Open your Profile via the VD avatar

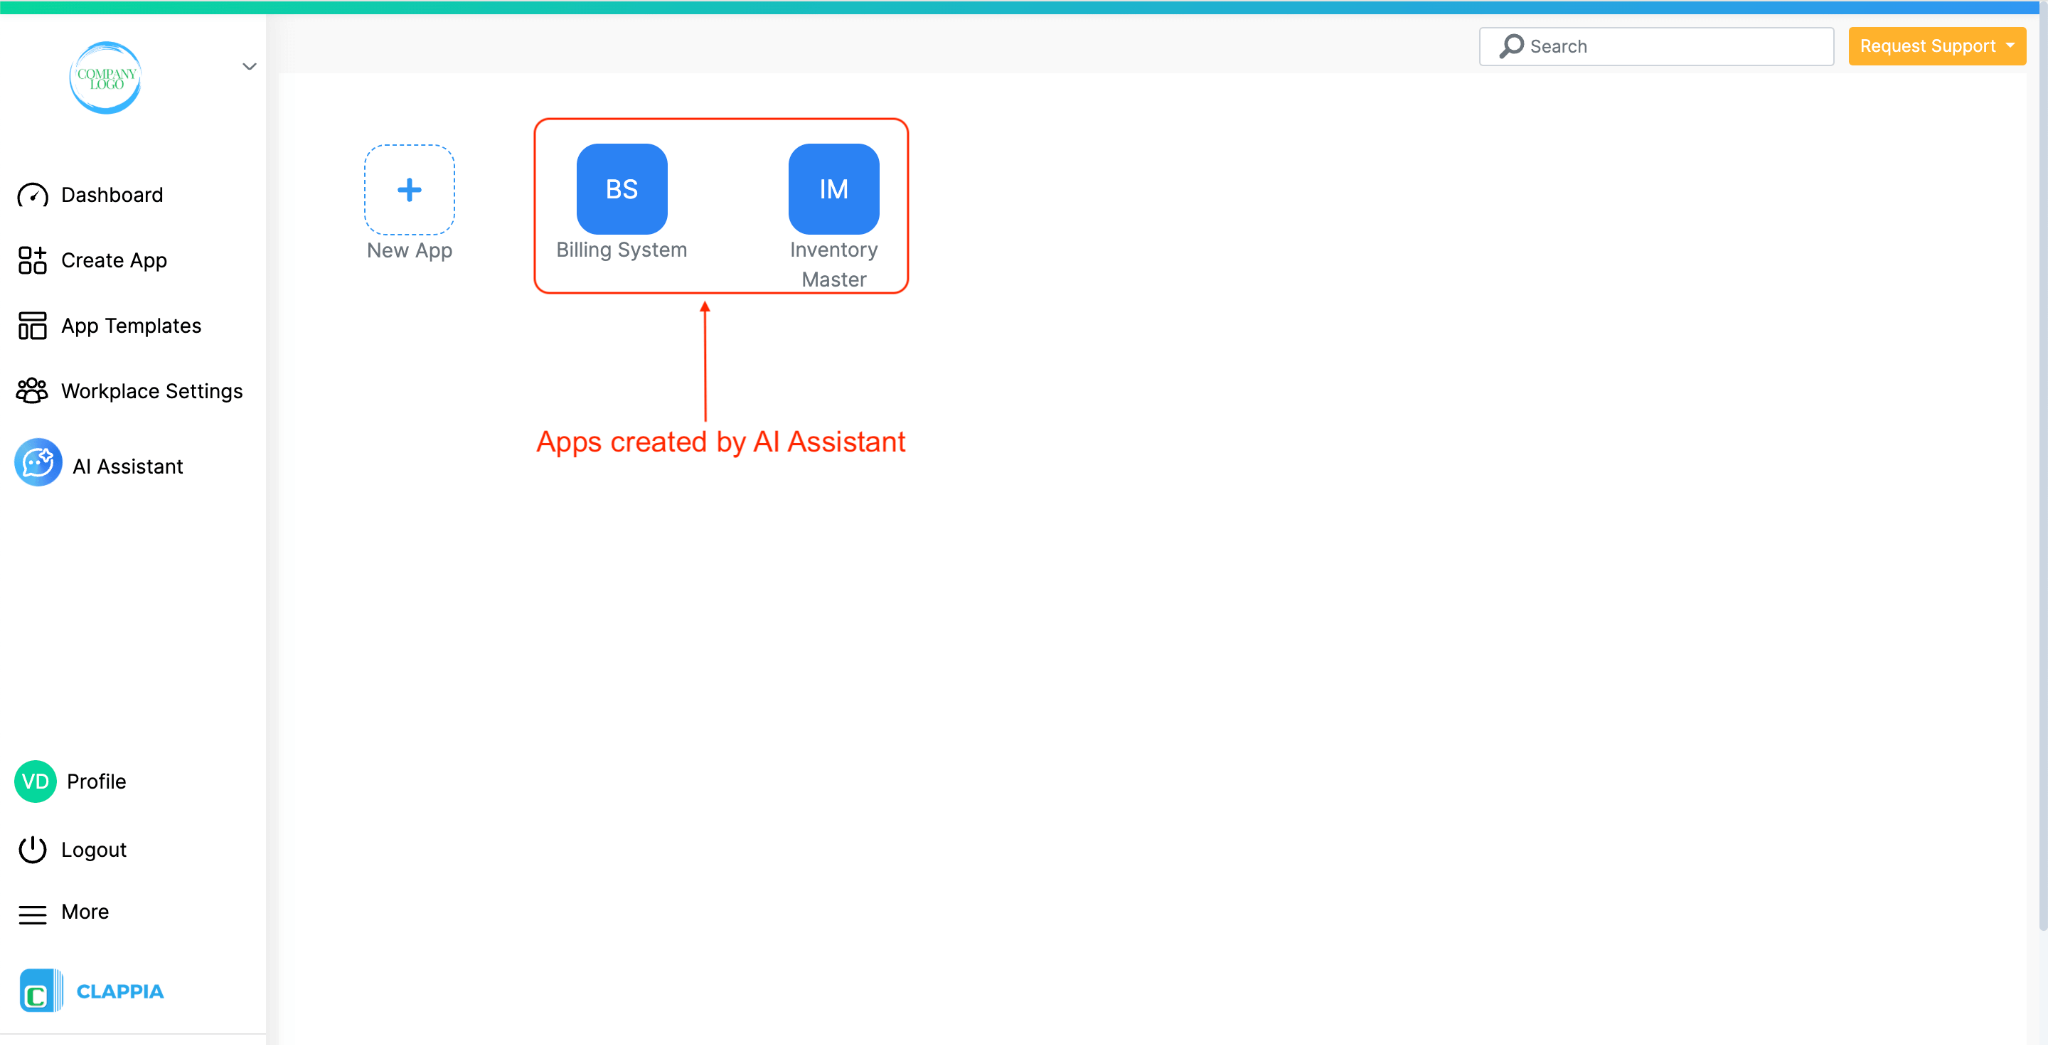[34, 781]
